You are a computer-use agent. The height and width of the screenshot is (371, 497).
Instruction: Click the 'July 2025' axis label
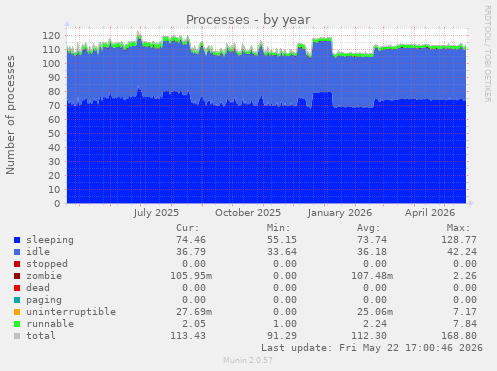(x=156, y=213)
